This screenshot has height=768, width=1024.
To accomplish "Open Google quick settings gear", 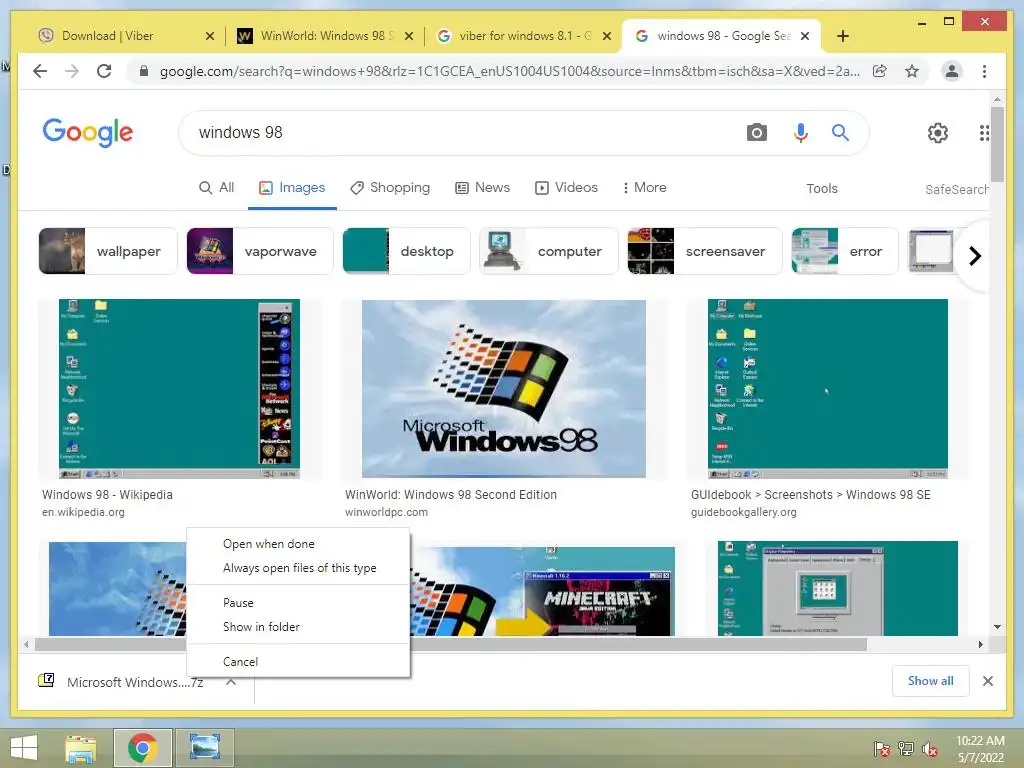I will pos(938,133).
